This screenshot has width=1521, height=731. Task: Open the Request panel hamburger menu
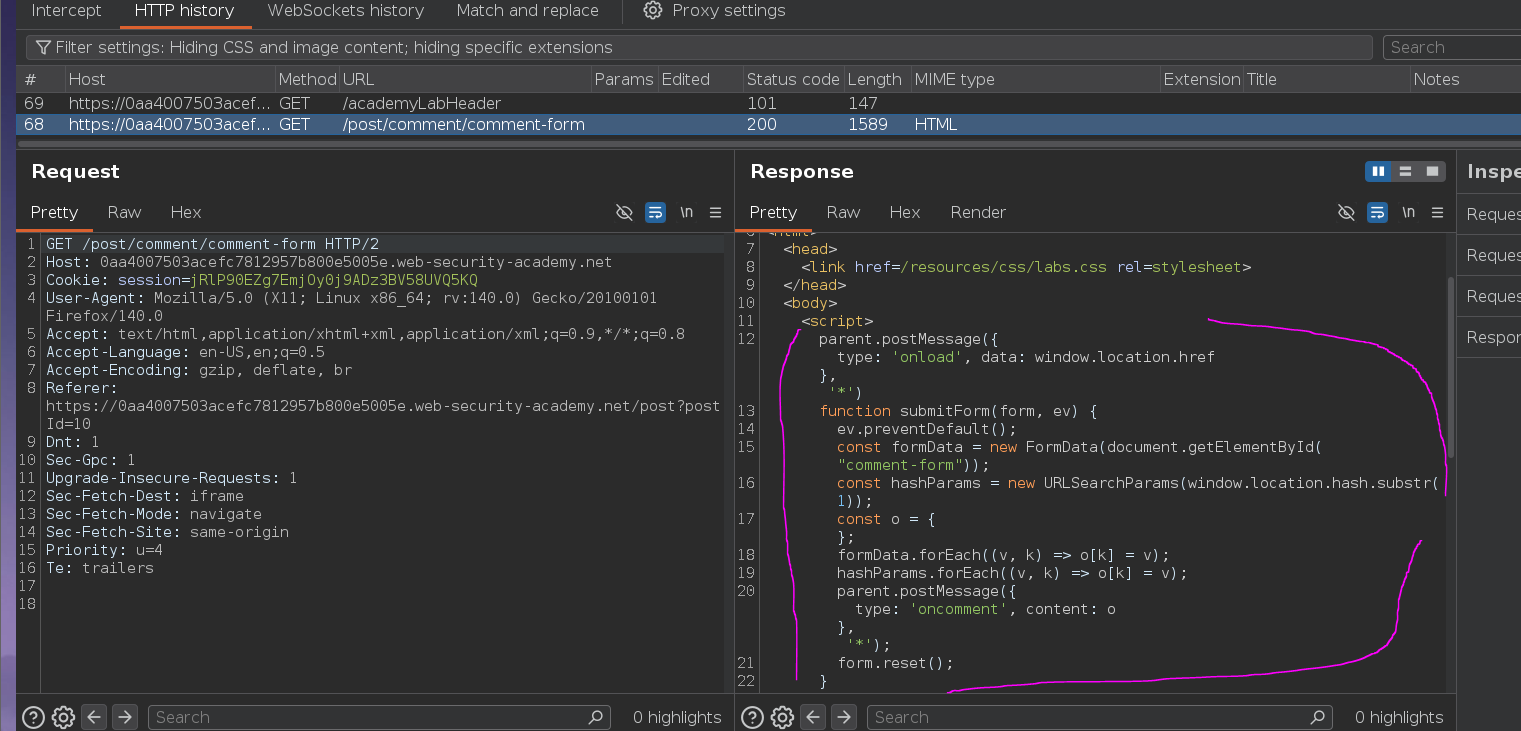[x=716, y=212]
